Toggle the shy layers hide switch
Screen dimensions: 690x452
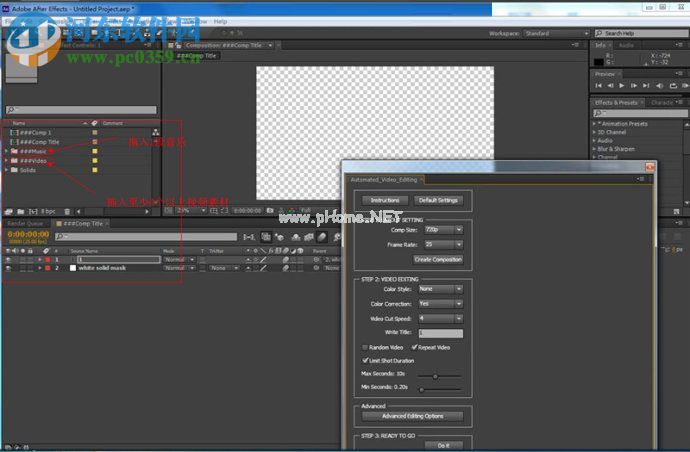tap(296, 237)
